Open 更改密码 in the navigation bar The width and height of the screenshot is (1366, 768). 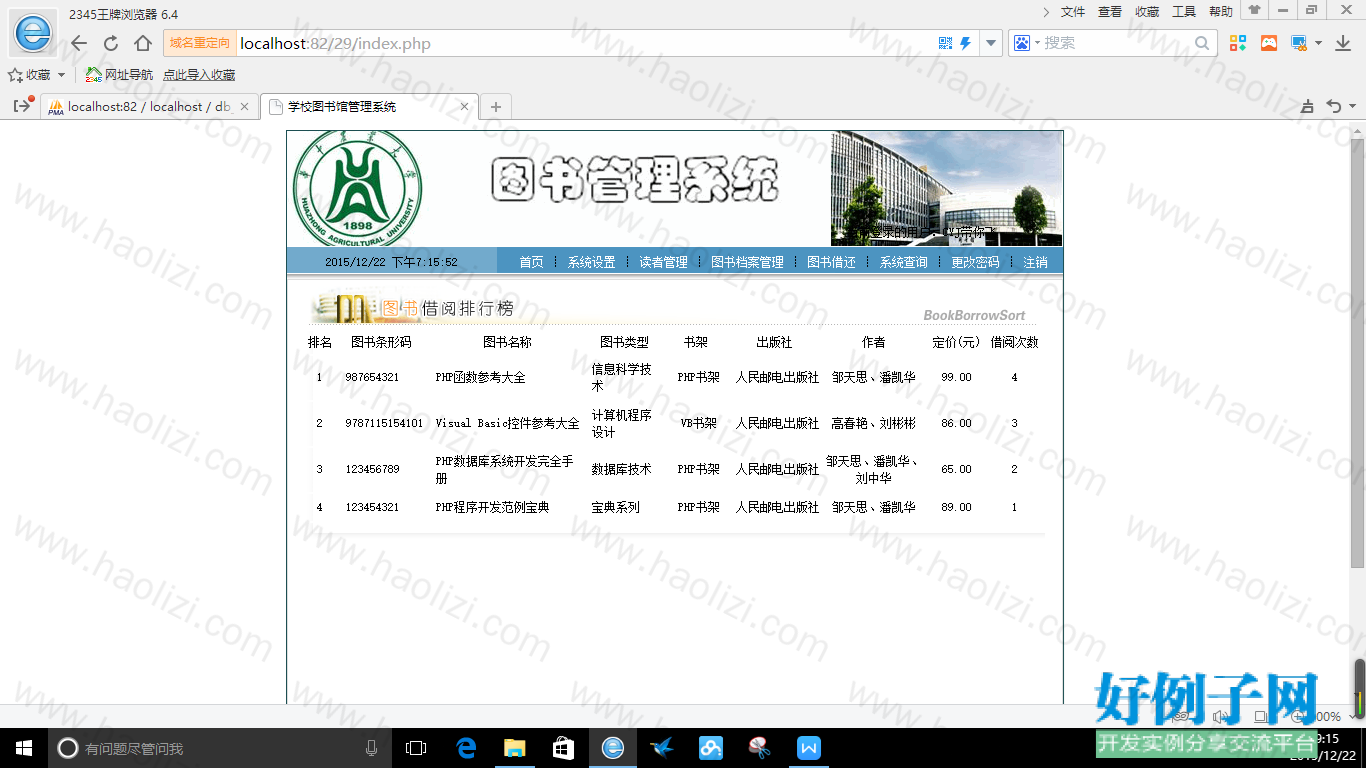click(975, 262)
